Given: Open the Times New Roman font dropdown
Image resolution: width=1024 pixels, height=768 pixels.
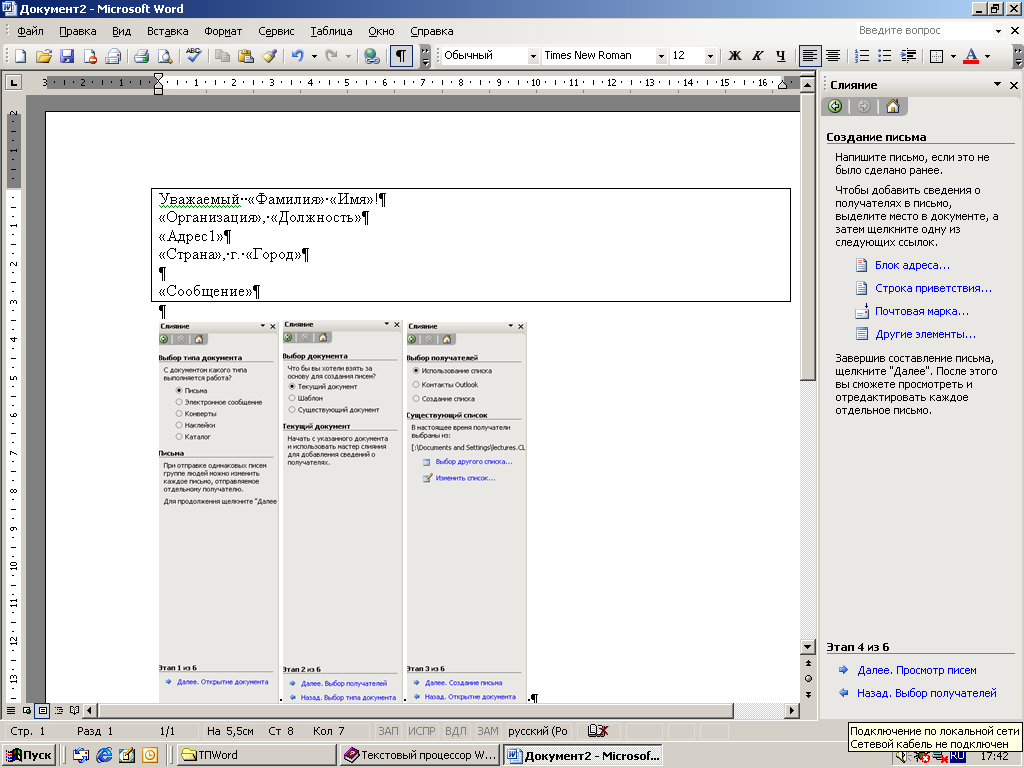Looking at the screenshot, I should [x=660, y=56].
